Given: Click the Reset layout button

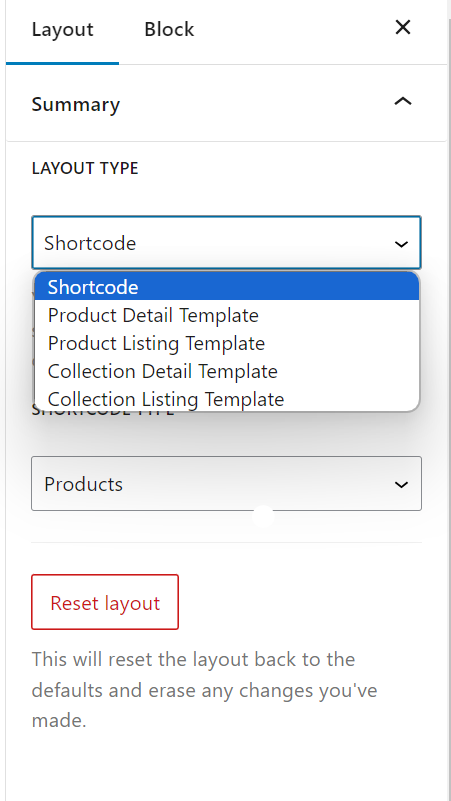Looking at the screenshot, I should (105, 602).
